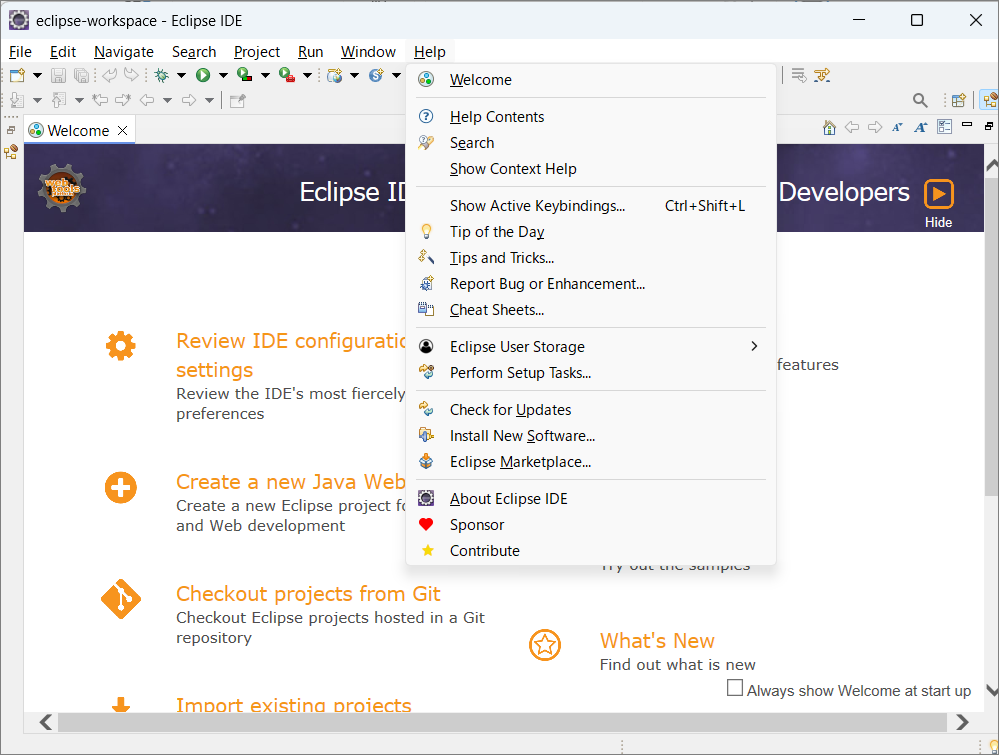Open the Window menu
The image size is (999, 755).
point(368,52)
